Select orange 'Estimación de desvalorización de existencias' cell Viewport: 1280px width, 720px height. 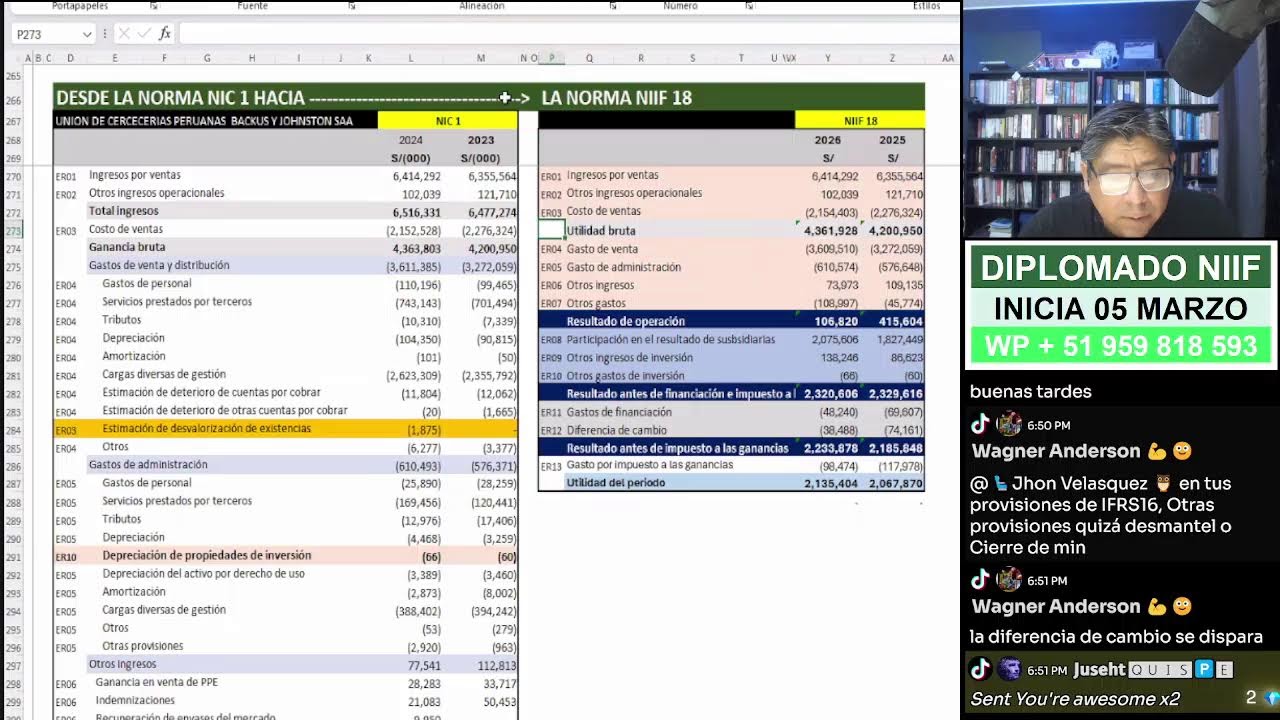pyautogui.click(x=206, y=429)
